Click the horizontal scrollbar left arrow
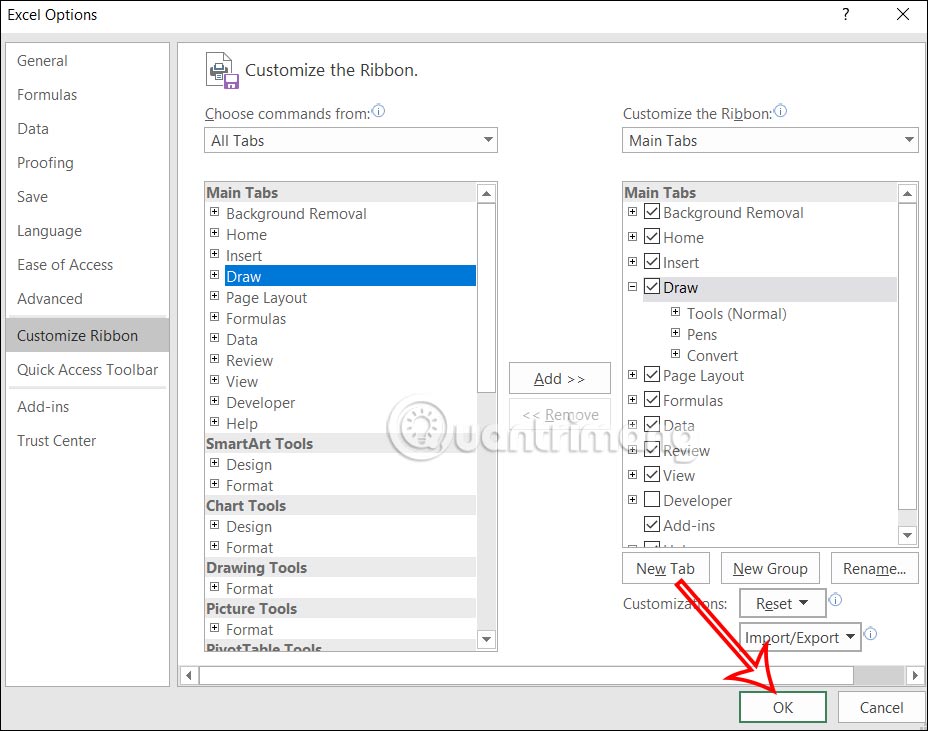The height and width of the screenshot is (731, 928). coord(189,675)
